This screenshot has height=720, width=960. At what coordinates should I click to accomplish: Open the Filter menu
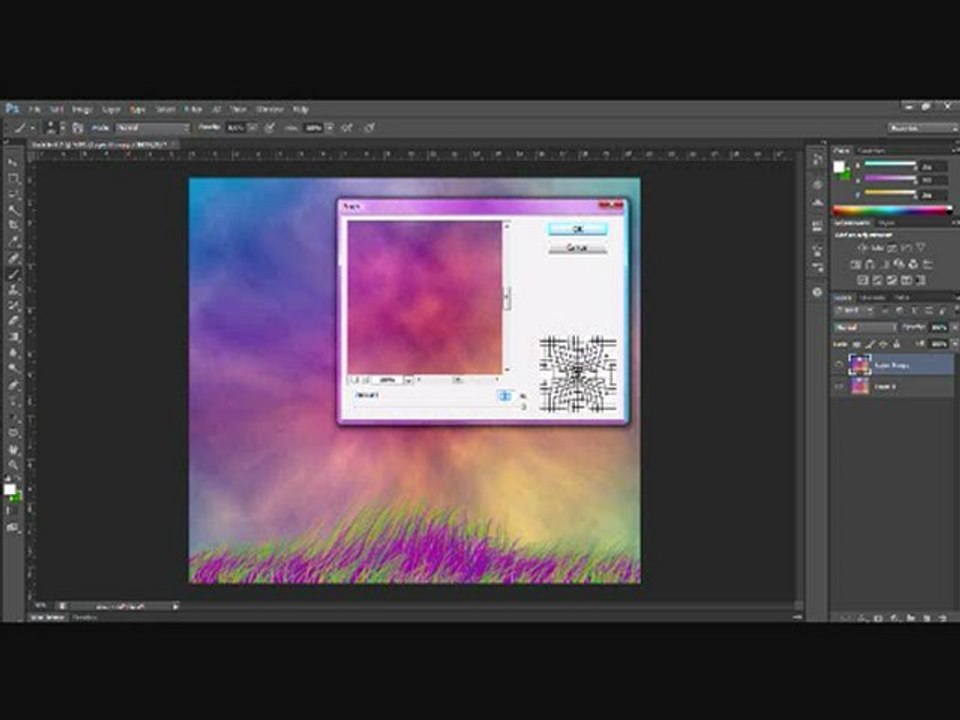pyautogui.click(x=192, y=109)
